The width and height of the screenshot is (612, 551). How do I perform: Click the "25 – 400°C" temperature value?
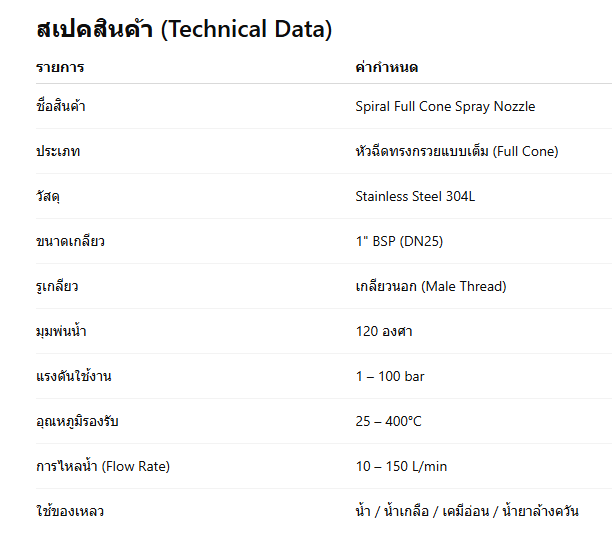pos(388,422)
